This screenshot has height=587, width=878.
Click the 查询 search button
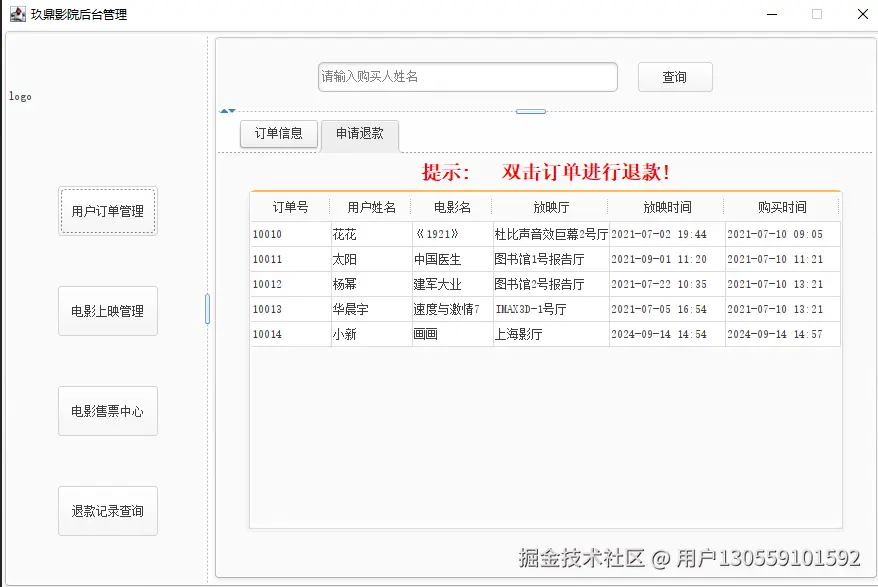675,77
